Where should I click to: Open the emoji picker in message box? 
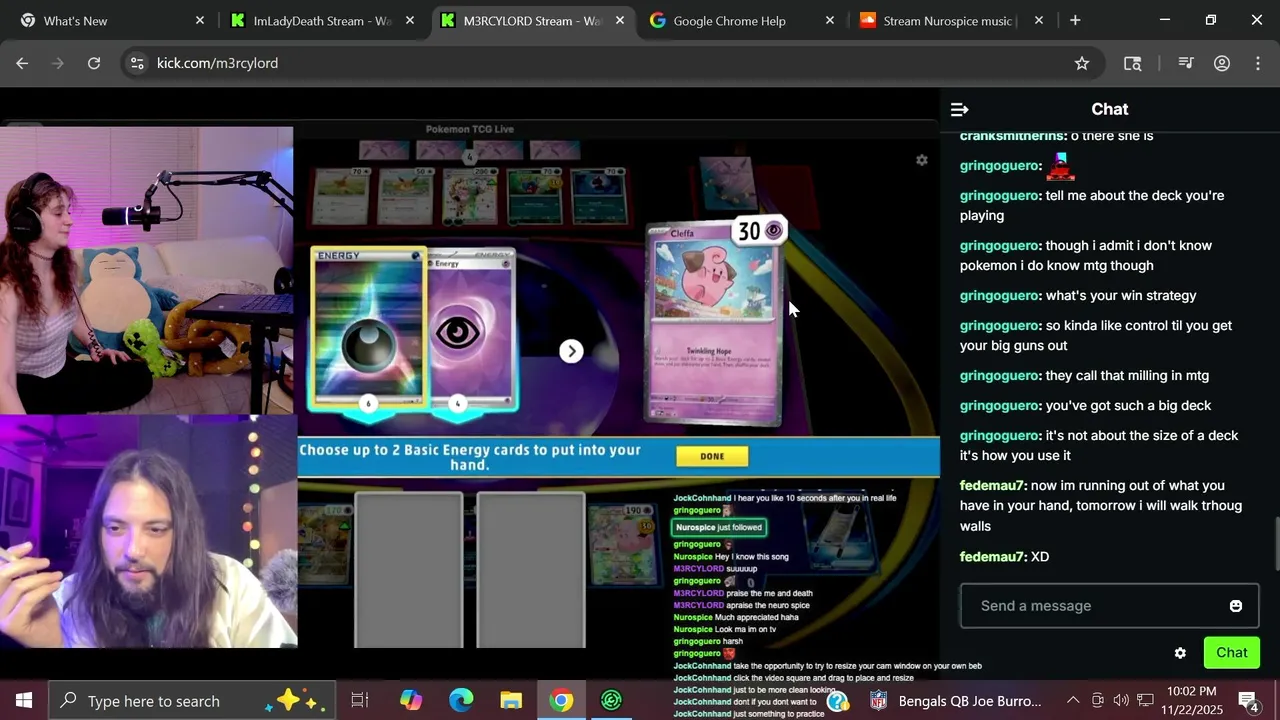pyautogui.click(x=1236, y=606)
